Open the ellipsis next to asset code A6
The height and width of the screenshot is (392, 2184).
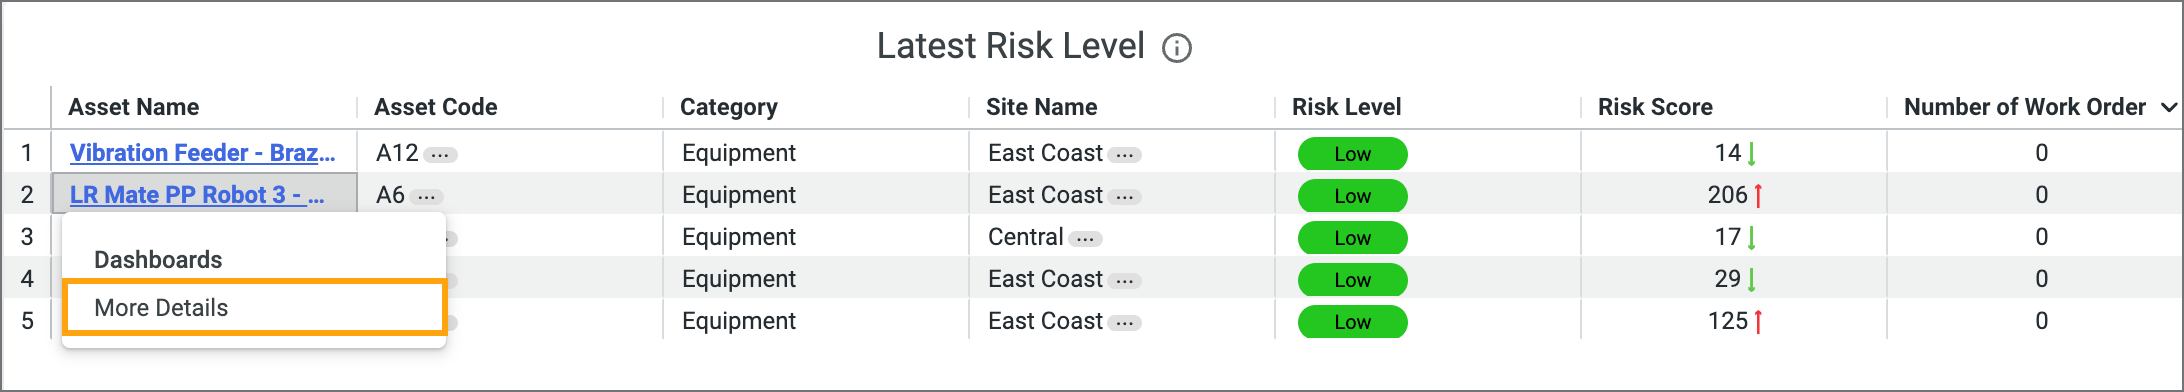click(427, 197)
